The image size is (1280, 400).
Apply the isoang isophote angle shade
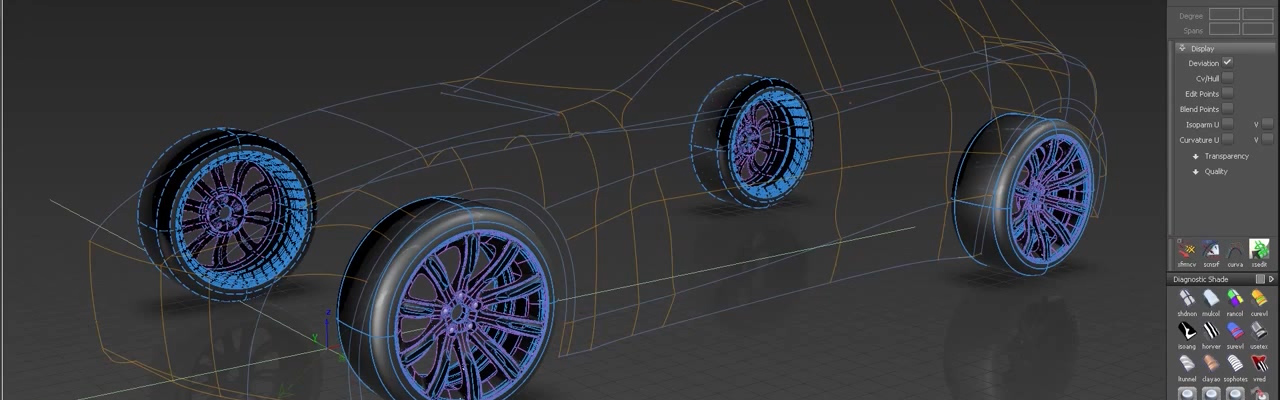pyautogui.click(x=1187, y=331)
